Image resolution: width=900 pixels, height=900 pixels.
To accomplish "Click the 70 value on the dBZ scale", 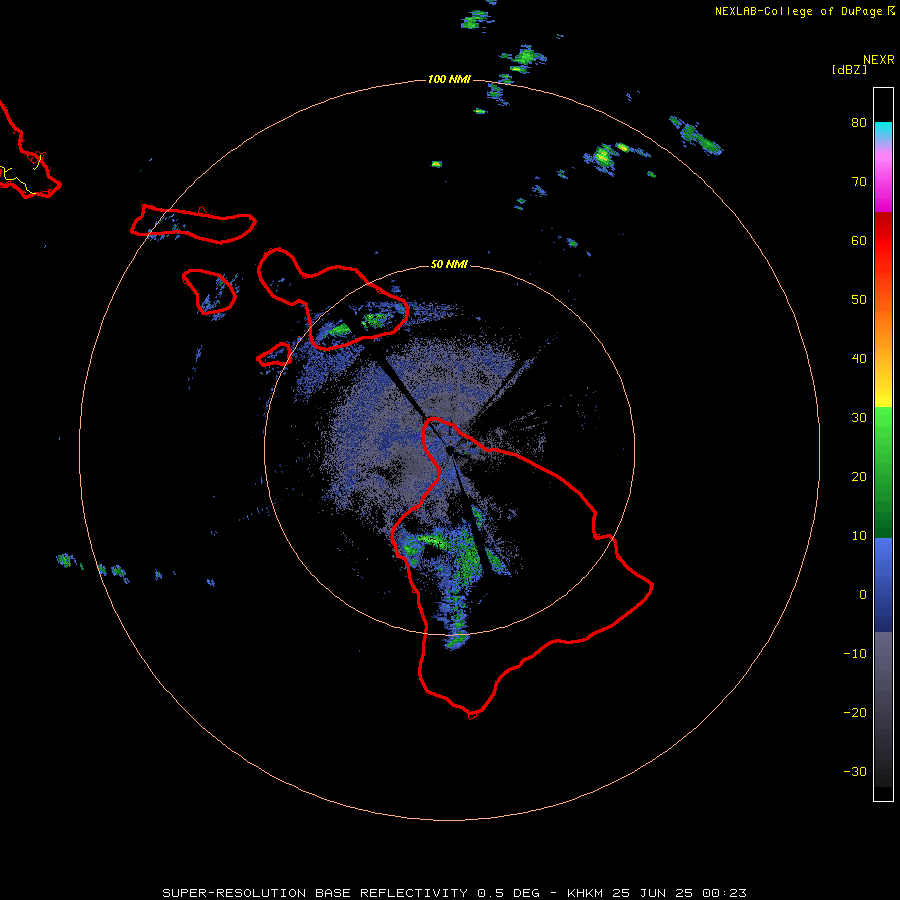I will coord(859,182).
